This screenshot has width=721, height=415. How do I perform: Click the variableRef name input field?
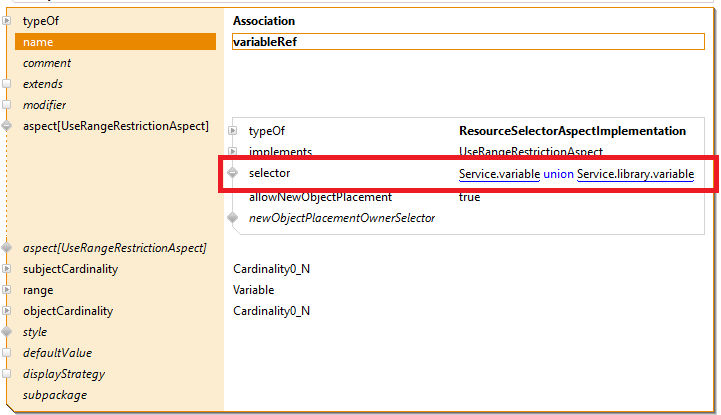pyautogui.click(x=467, y=42)
